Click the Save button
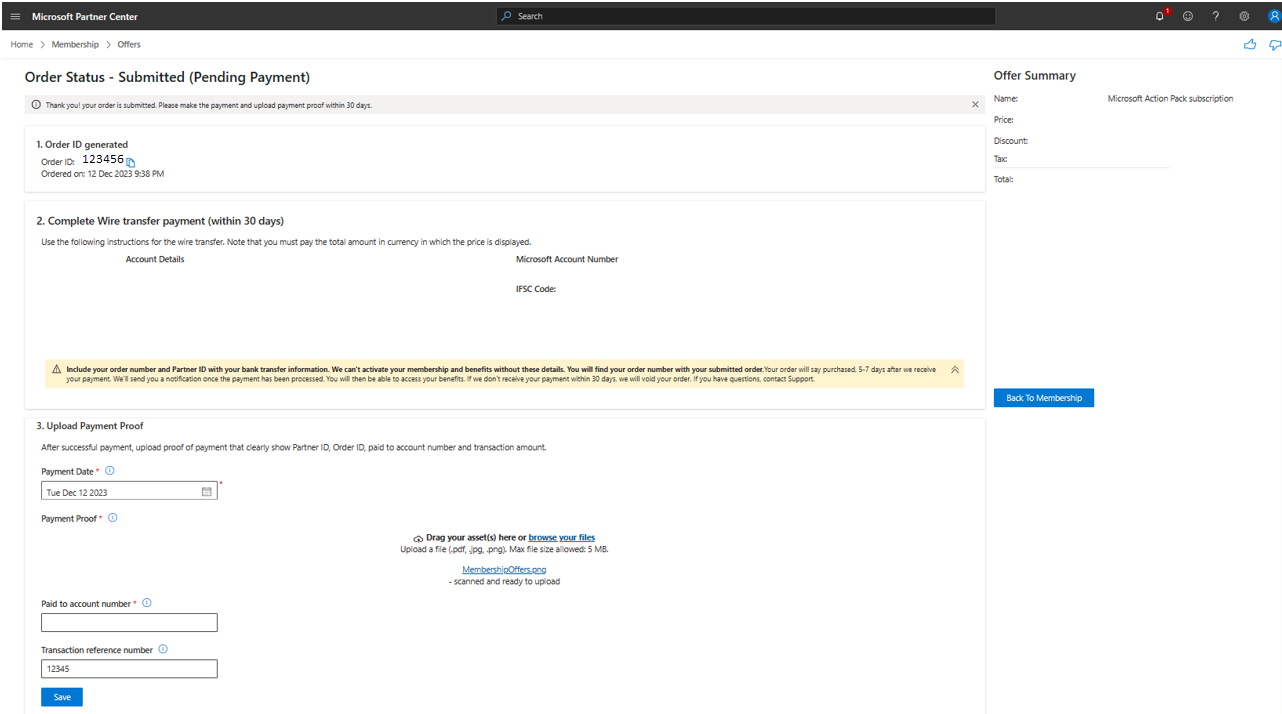Viewport: 1282px width, 714px height. click(x=62, y=697)
